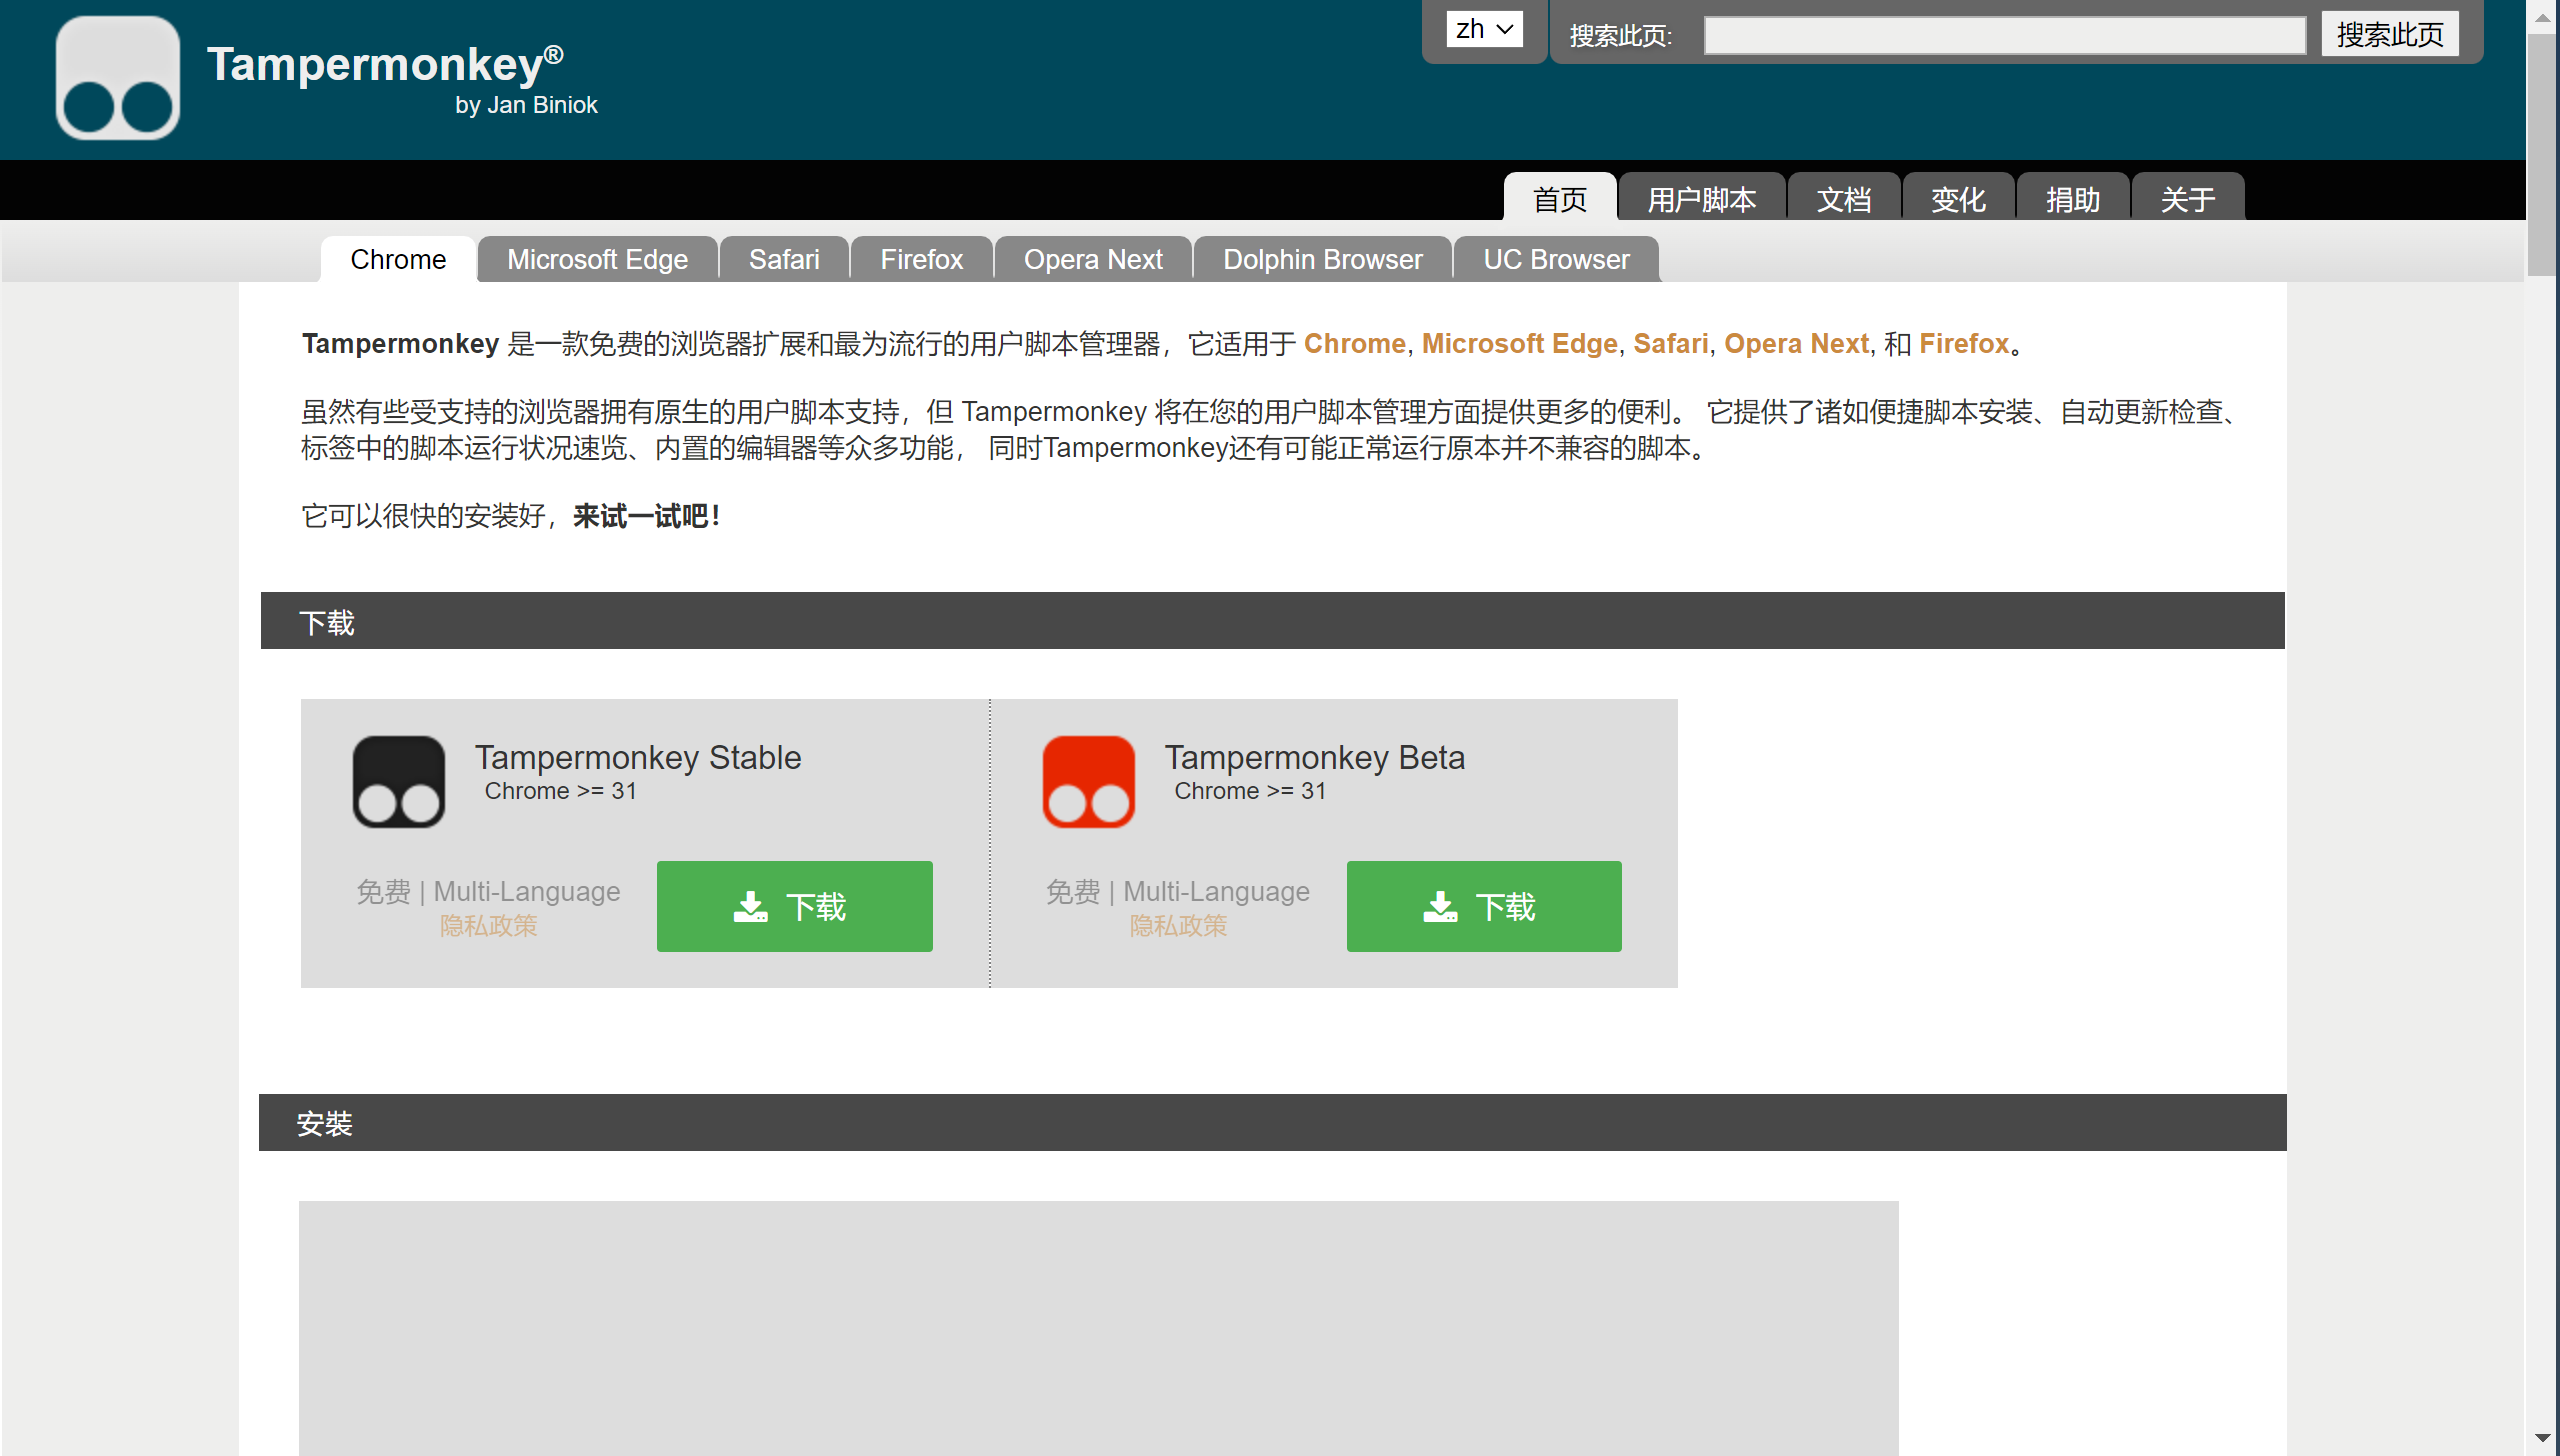Follow the Opera Next link in intro text
Screen dimensions: 2560x1456
tap(1796, 343)
